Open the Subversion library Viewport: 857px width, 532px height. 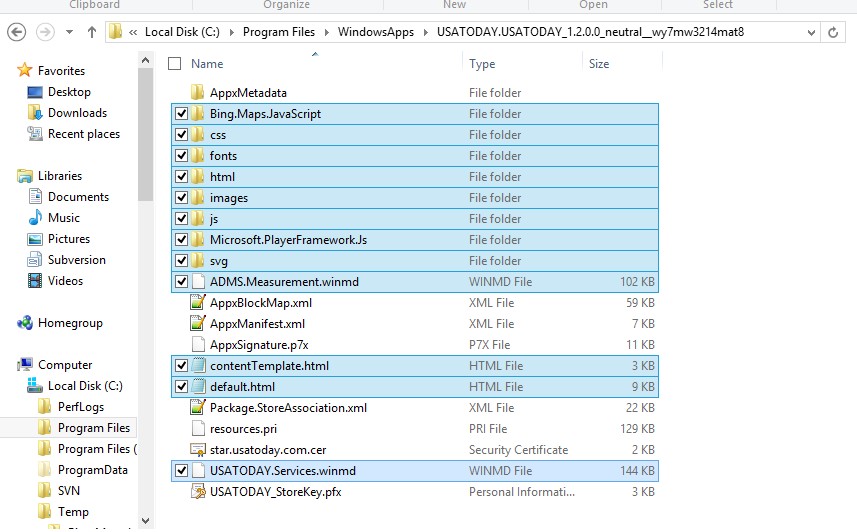coord(77,260)
